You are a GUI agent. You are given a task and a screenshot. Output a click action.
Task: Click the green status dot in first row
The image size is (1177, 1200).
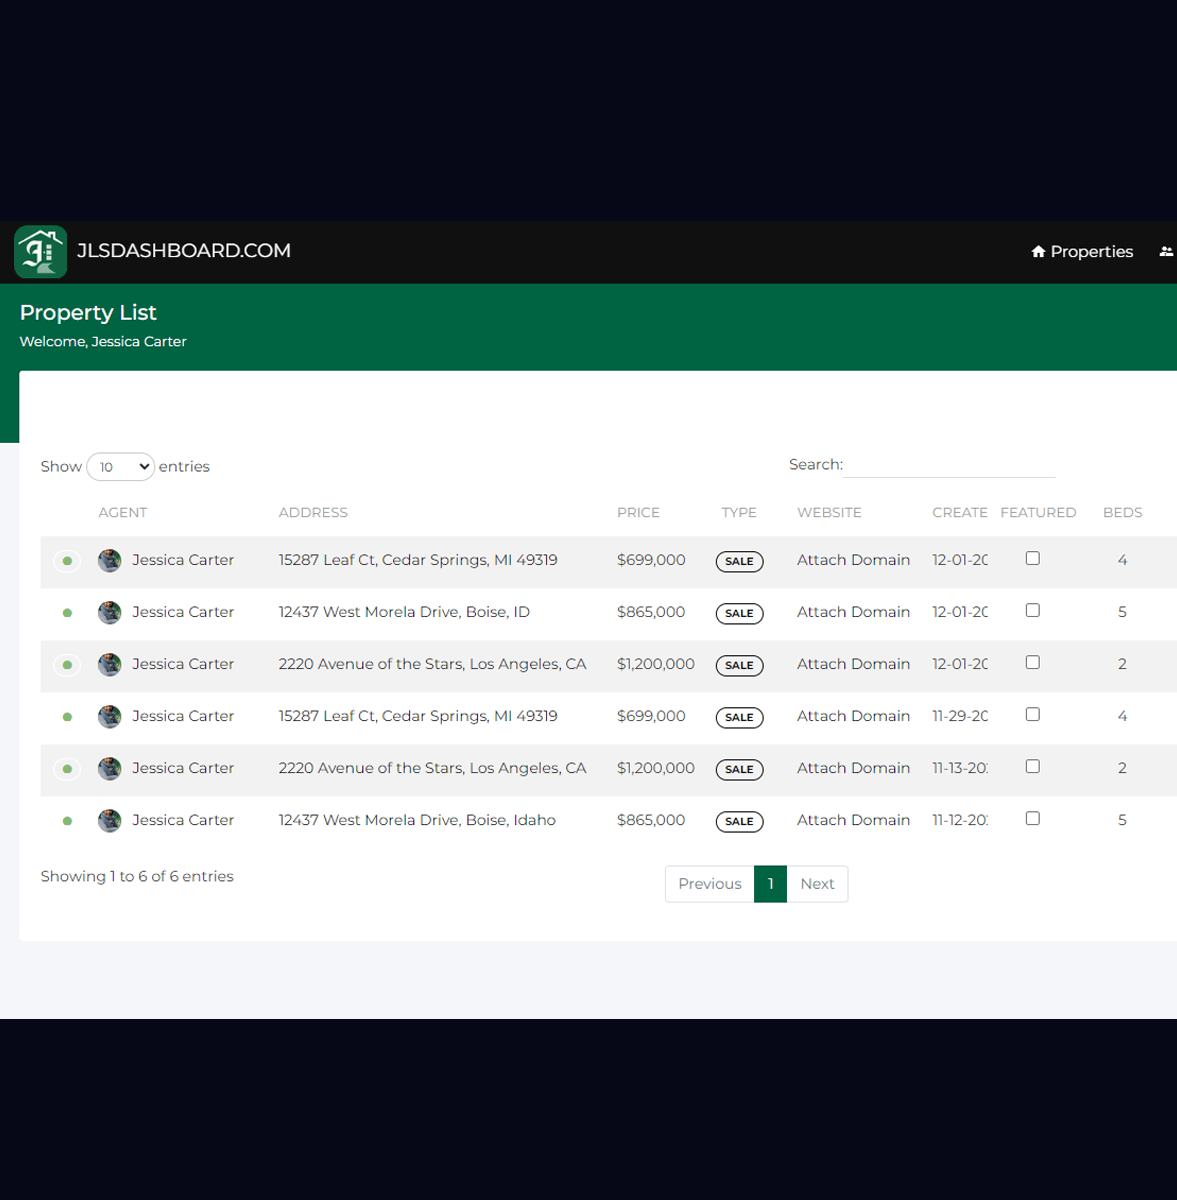click(67, 561)
